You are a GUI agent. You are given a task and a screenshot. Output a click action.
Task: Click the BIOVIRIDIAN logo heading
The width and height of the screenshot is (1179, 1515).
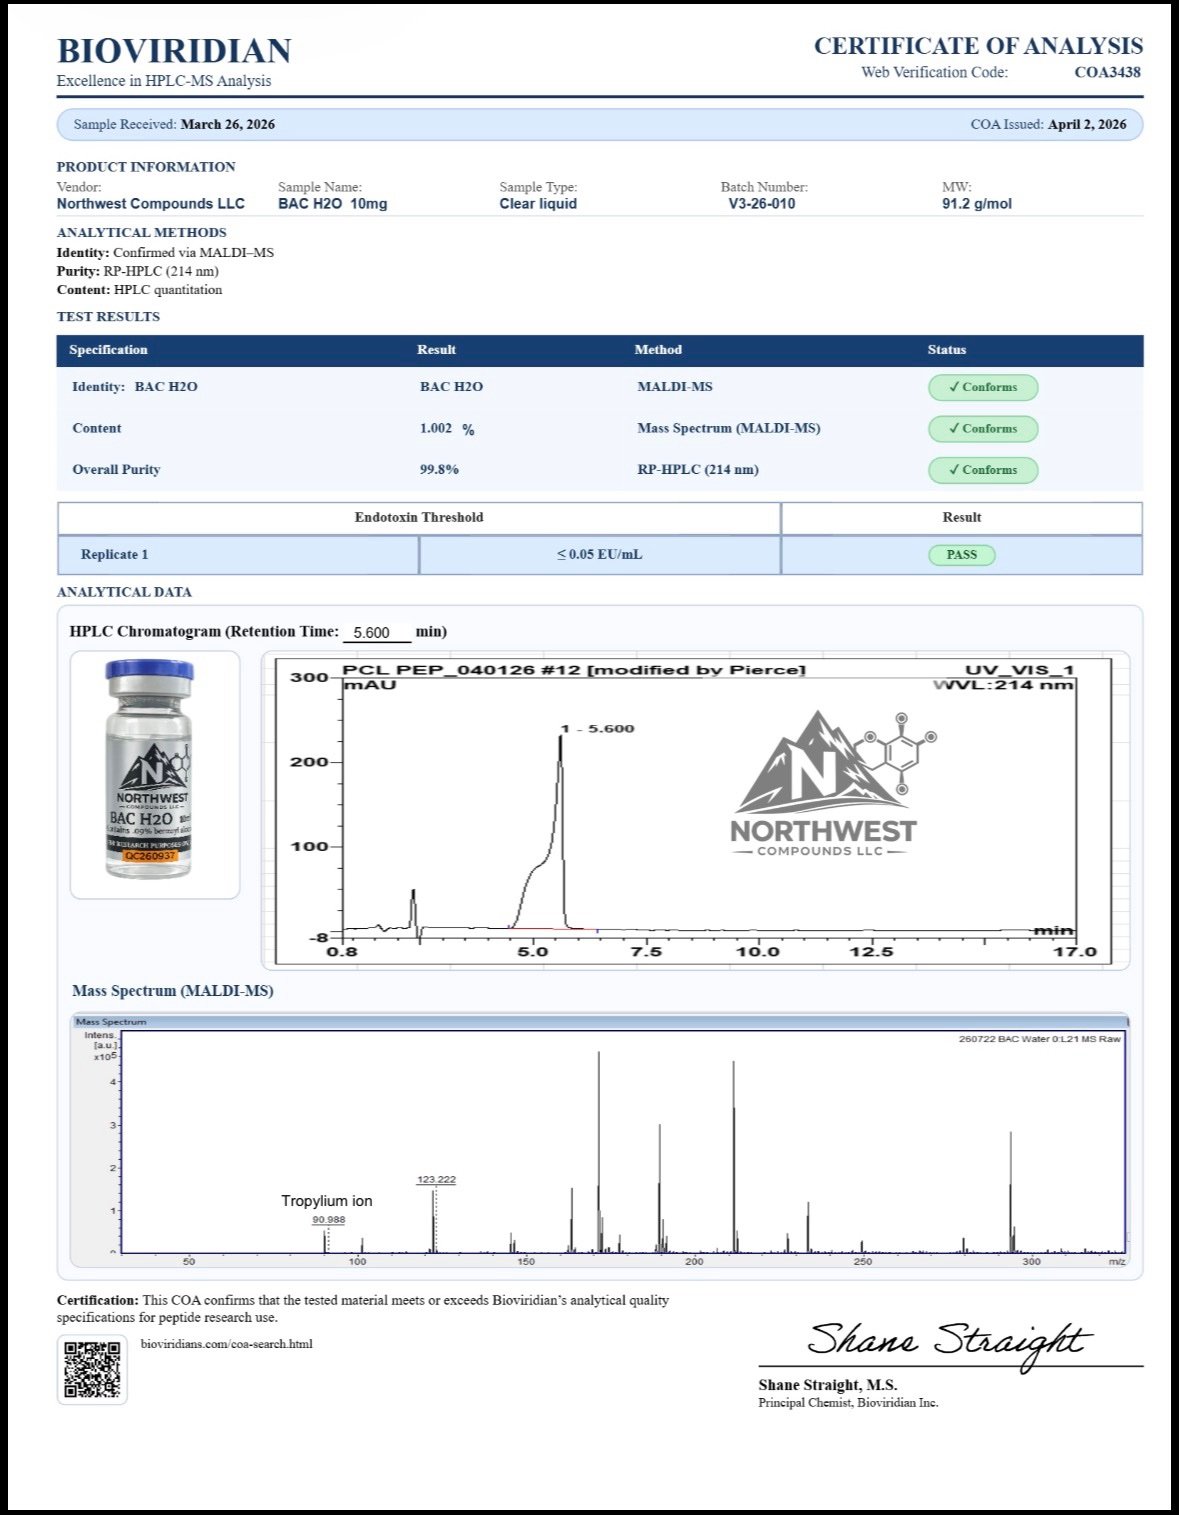coord(174,51)
